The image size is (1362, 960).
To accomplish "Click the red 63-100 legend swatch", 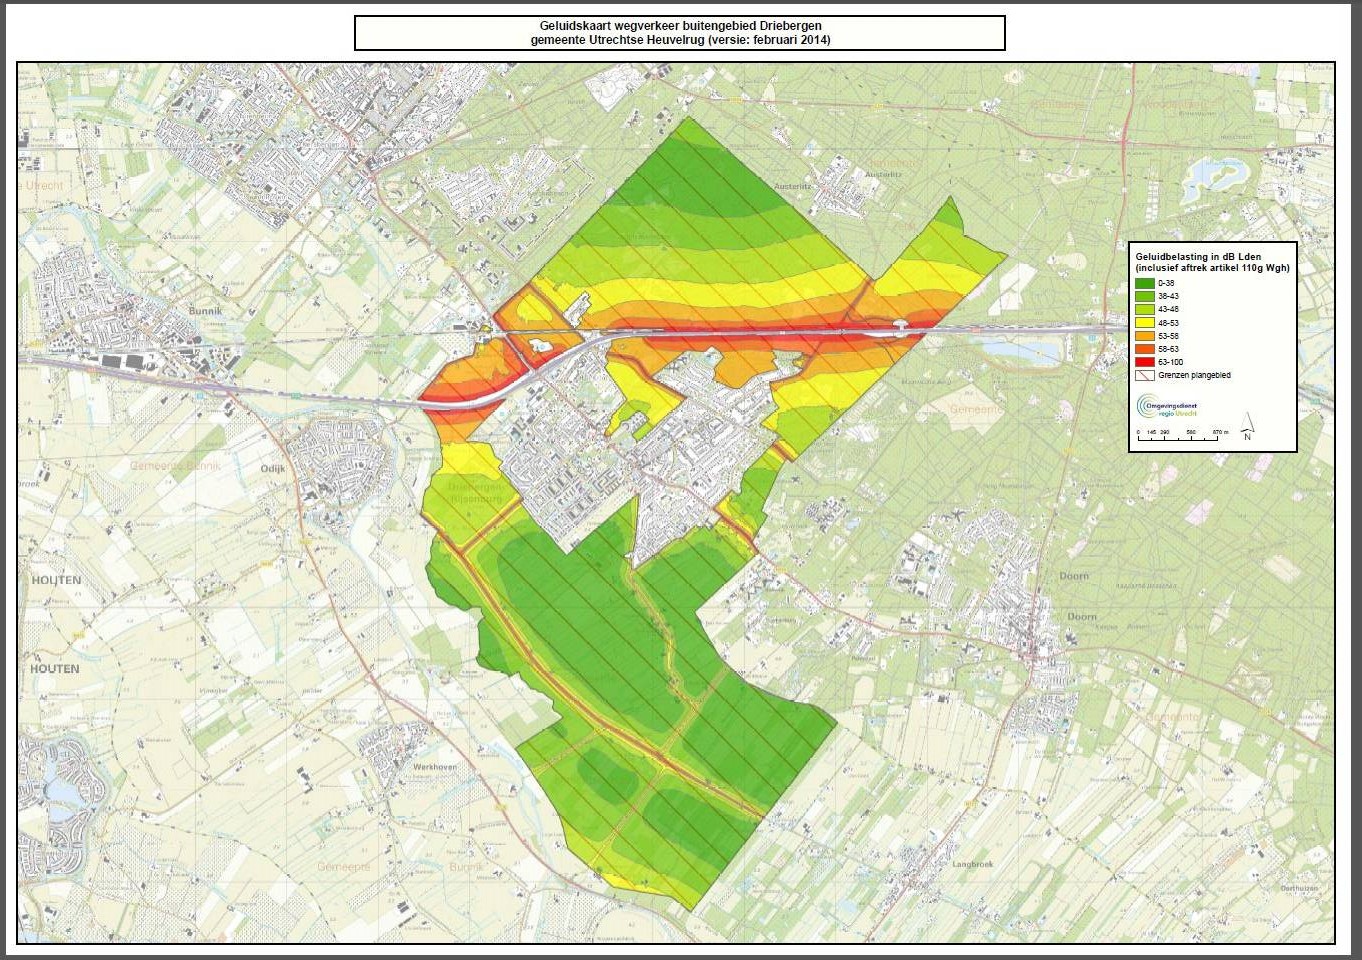I will (1145, 362).
